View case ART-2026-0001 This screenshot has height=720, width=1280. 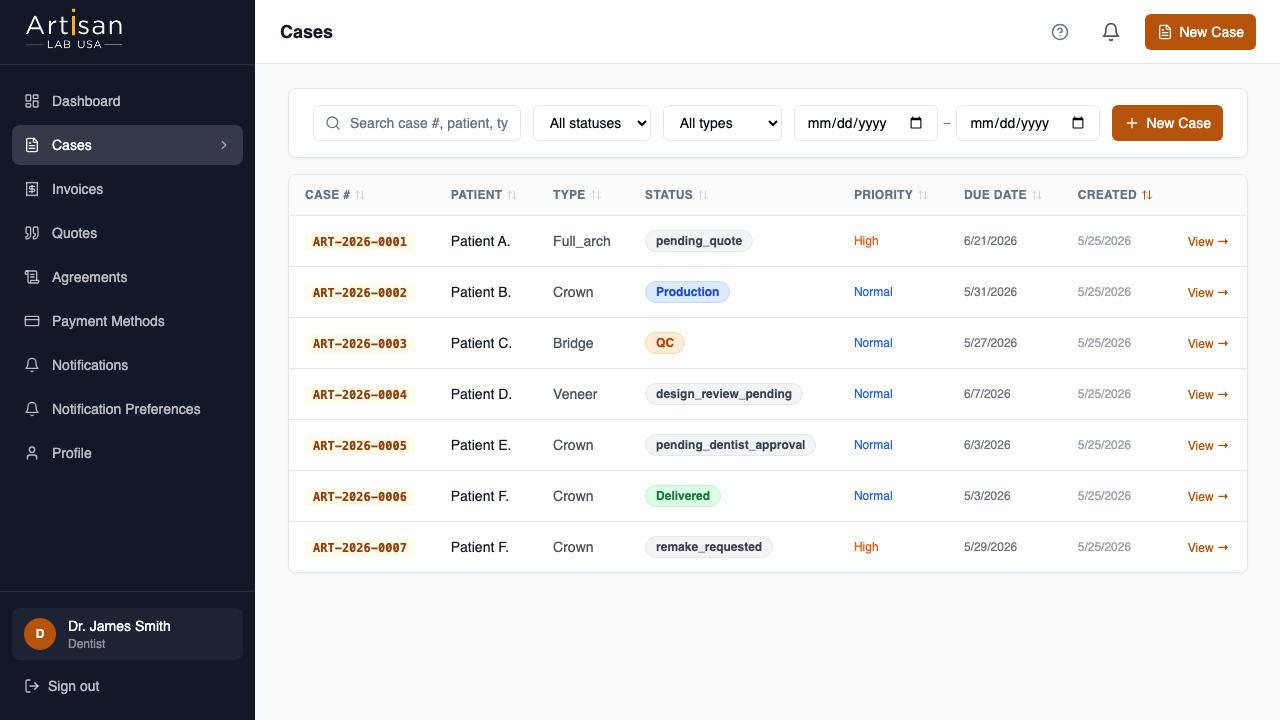pos(1208,242)
